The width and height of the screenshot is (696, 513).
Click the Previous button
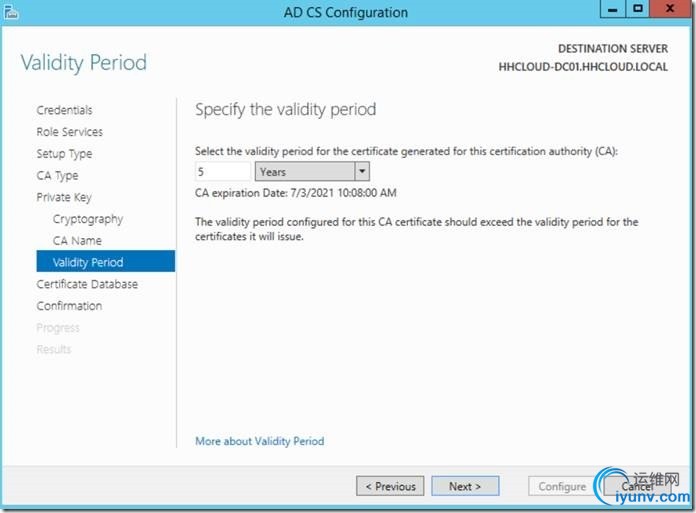[390, 487]
